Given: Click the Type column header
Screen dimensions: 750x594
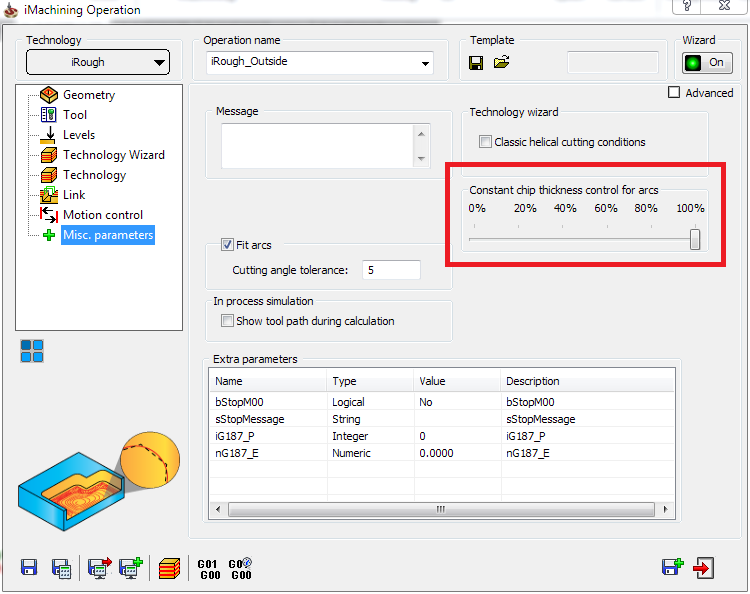Looking at the screenshot, I should (370, 381).
